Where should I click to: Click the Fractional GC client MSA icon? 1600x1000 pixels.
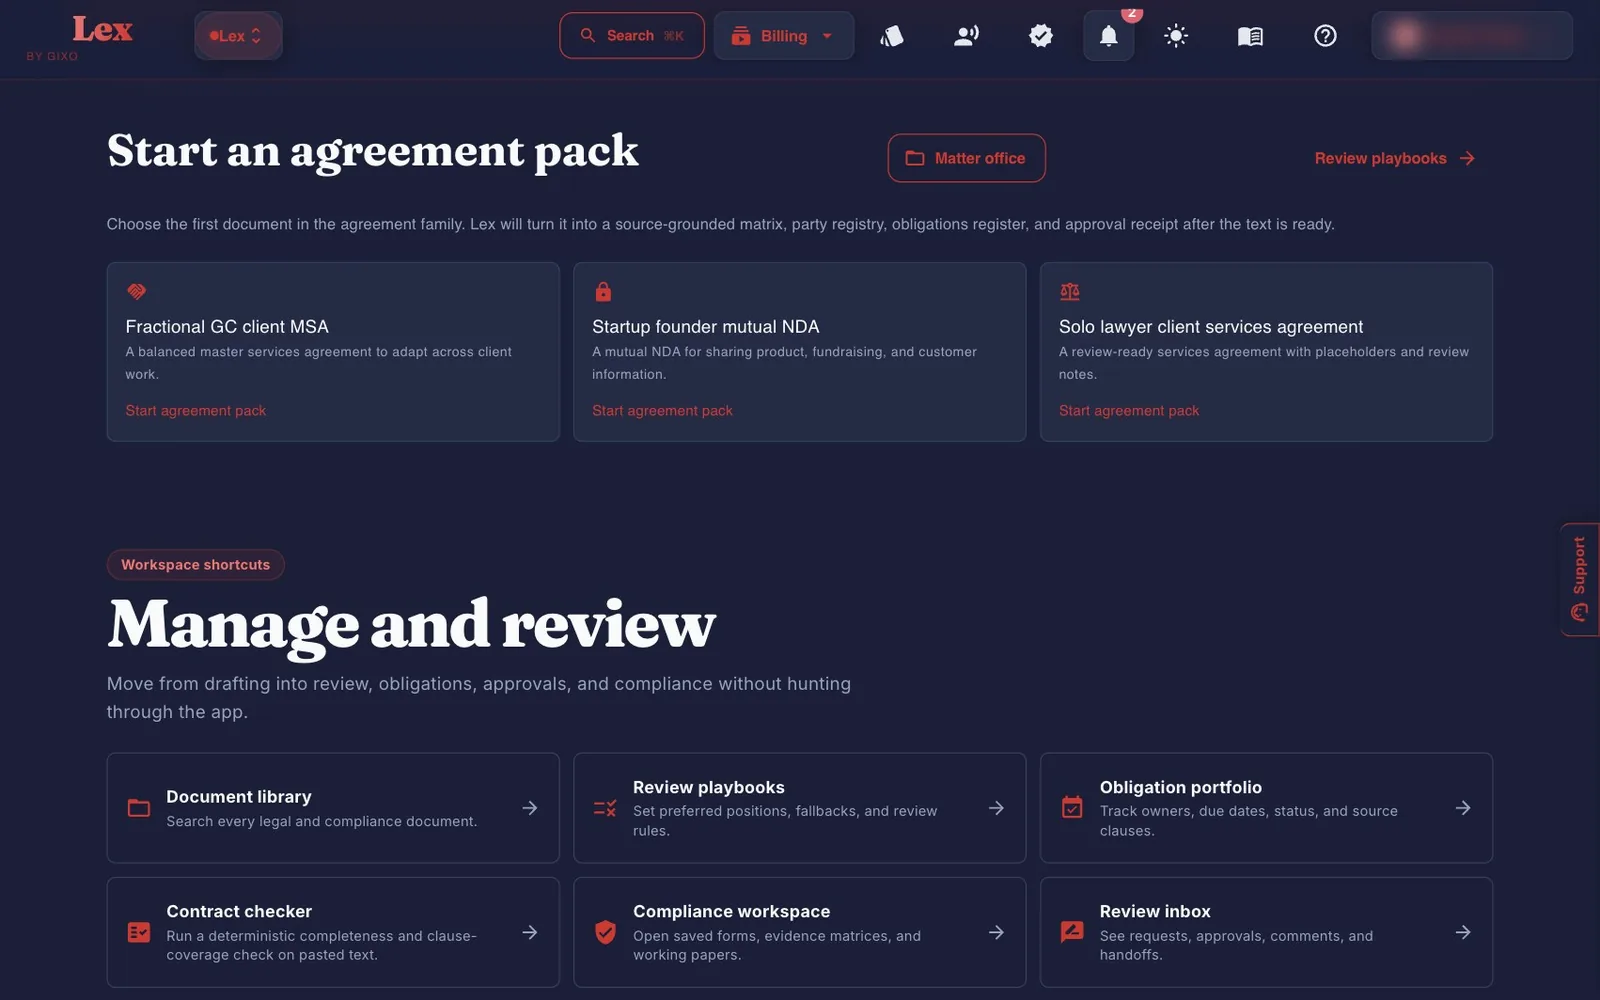coord(136,291)
